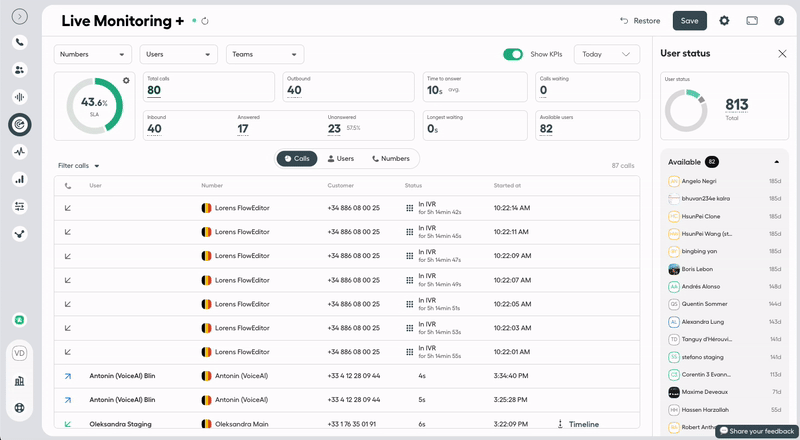Screen dimensions: 800x440
Task: Open the contacts sidebar icon
Action: (20, 70)
